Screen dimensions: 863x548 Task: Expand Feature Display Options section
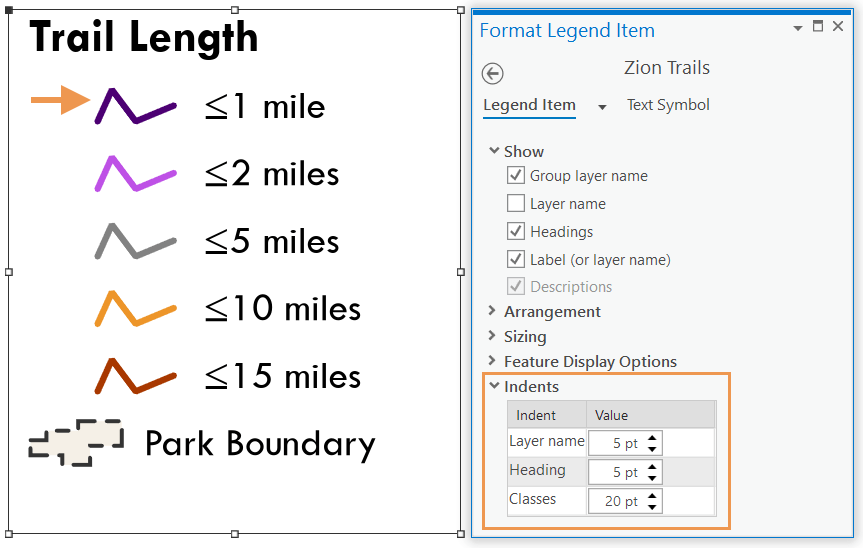(492, 361)
